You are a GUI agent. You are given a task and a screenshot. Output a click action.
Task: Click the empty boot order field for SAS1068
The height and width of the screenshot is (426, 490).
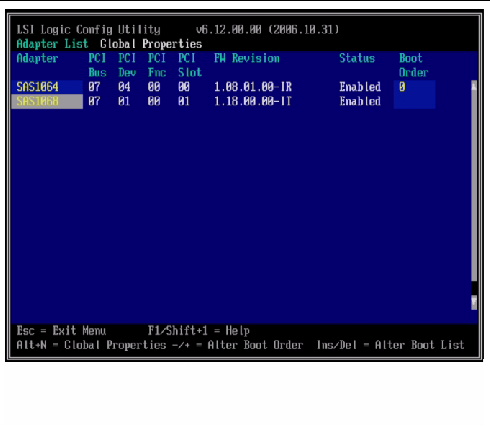coord(414,101)
